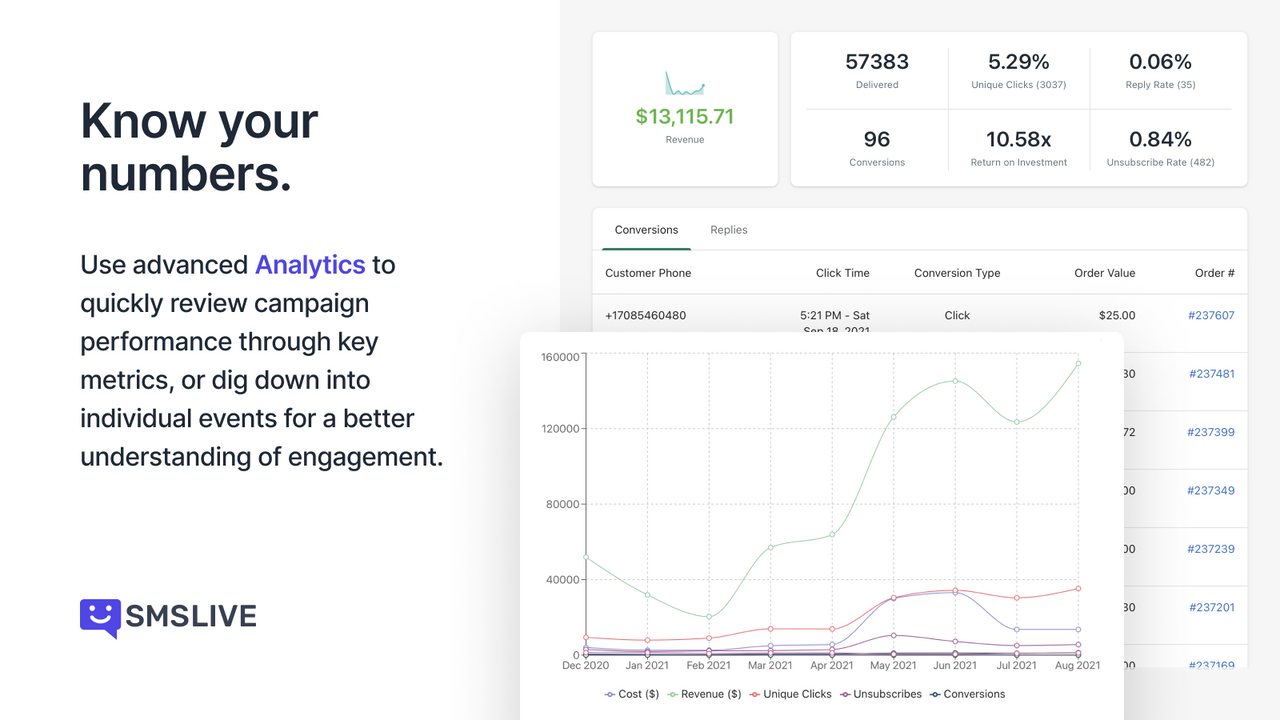Screen dimensions: 1280x720
Task: Select the Revenue data point for May 2021
Action: 894,417
